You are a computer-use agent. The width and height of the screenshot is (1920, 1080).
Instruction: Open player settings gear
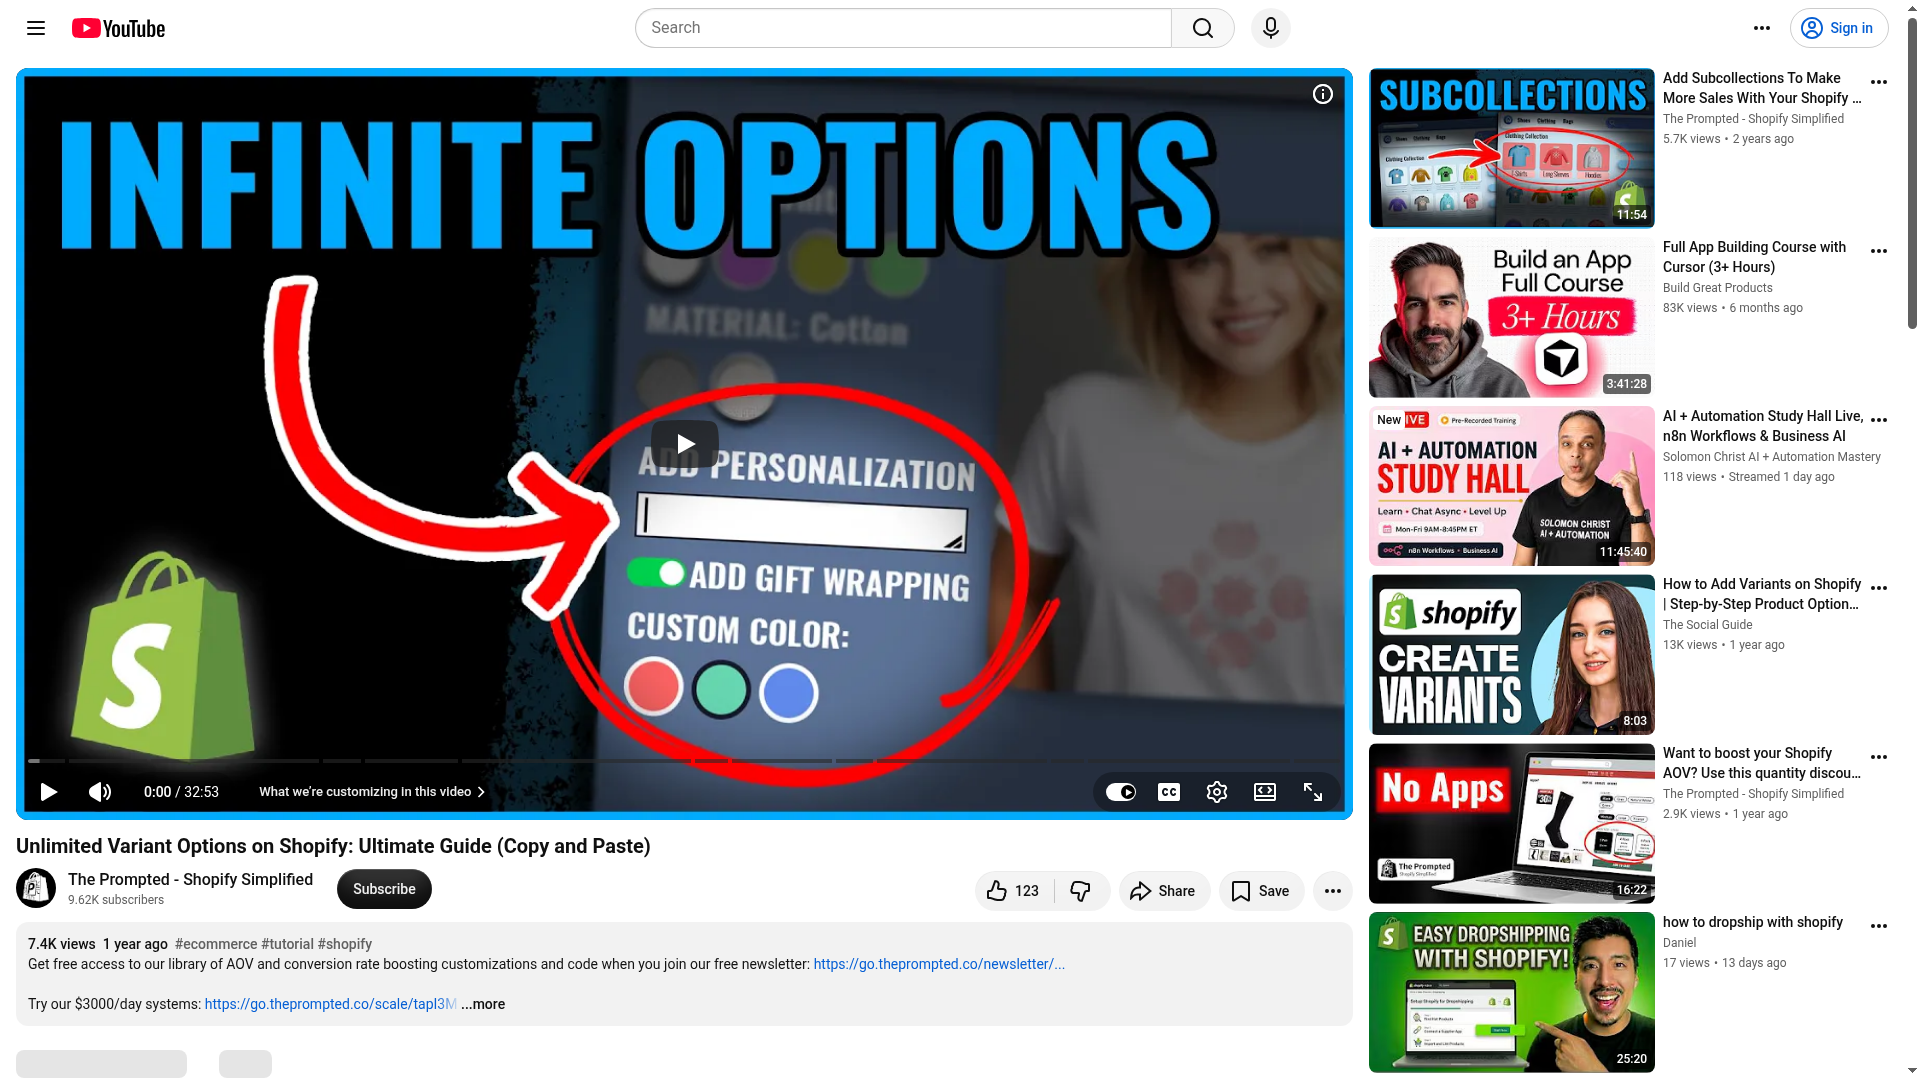[1217, 792]
